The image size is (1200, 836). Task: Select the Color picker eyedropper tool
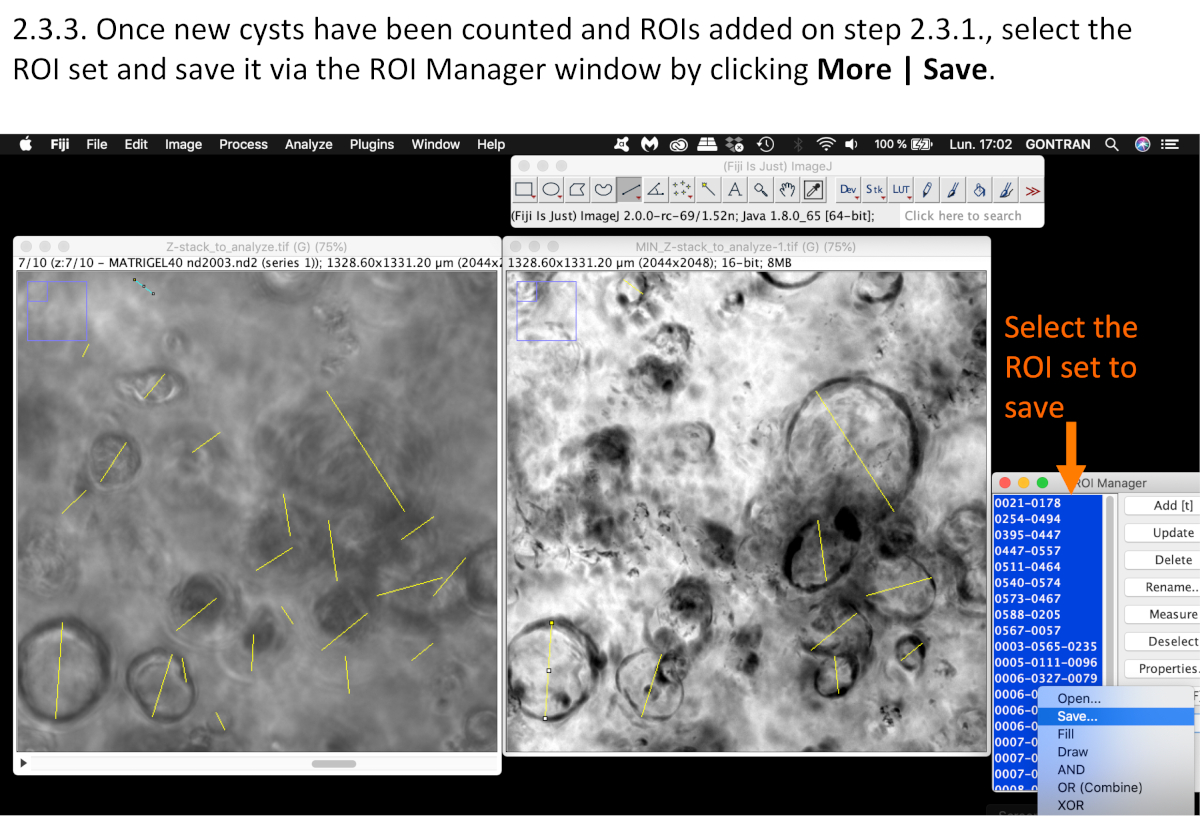click(812, 189)
